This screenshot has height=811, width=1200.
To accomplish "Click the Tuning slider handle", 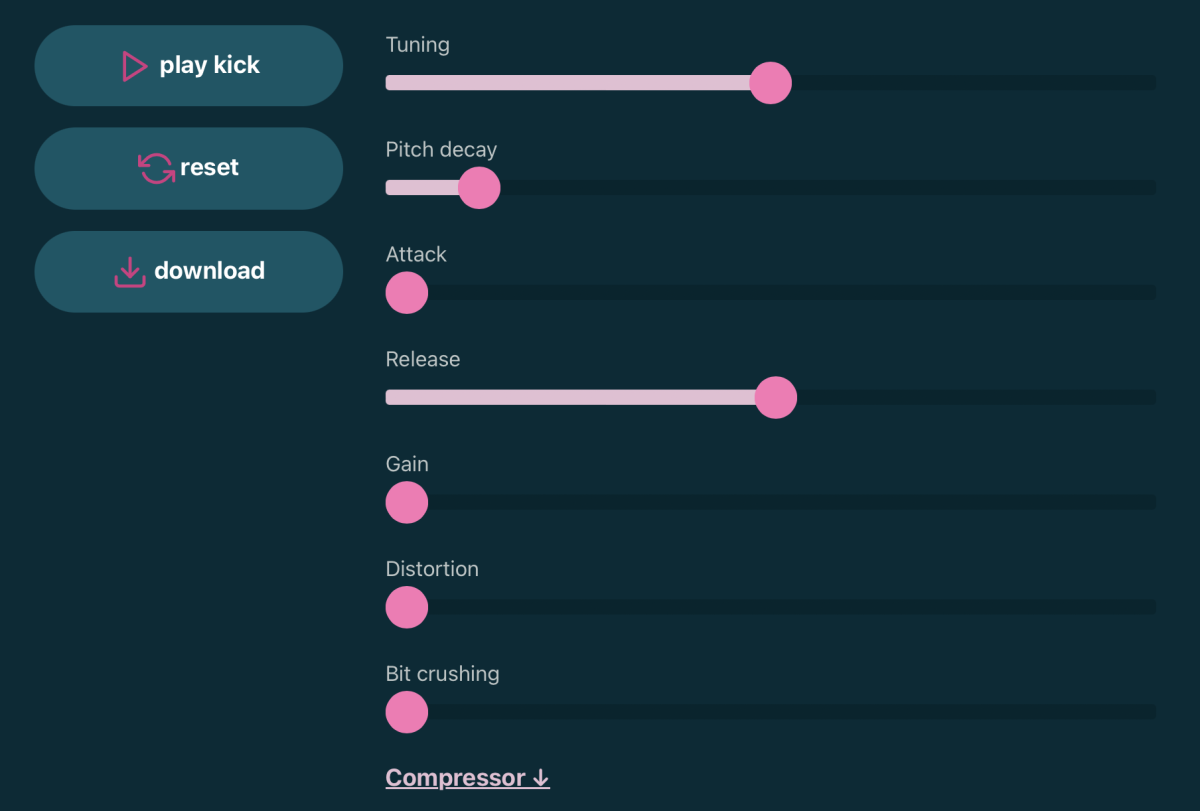I will tap(770, 83).
